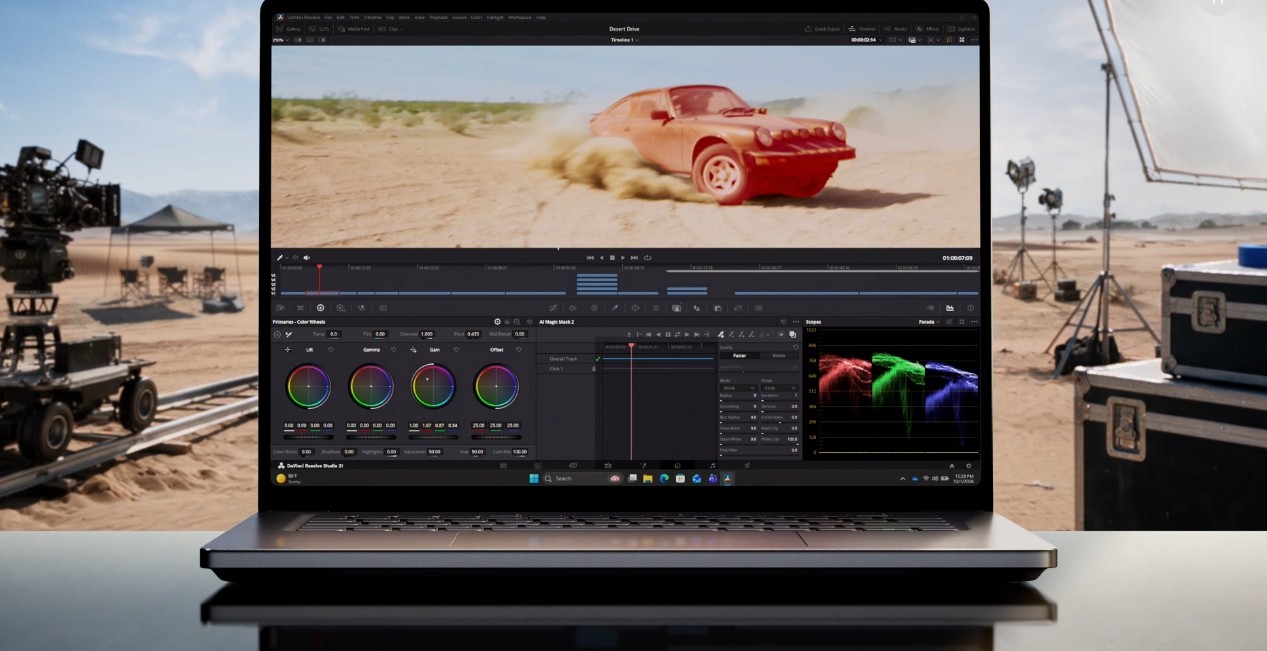Click the Quick Export button
The width and height of the screenshot is (1267, 651).
[x=824, y=29]
